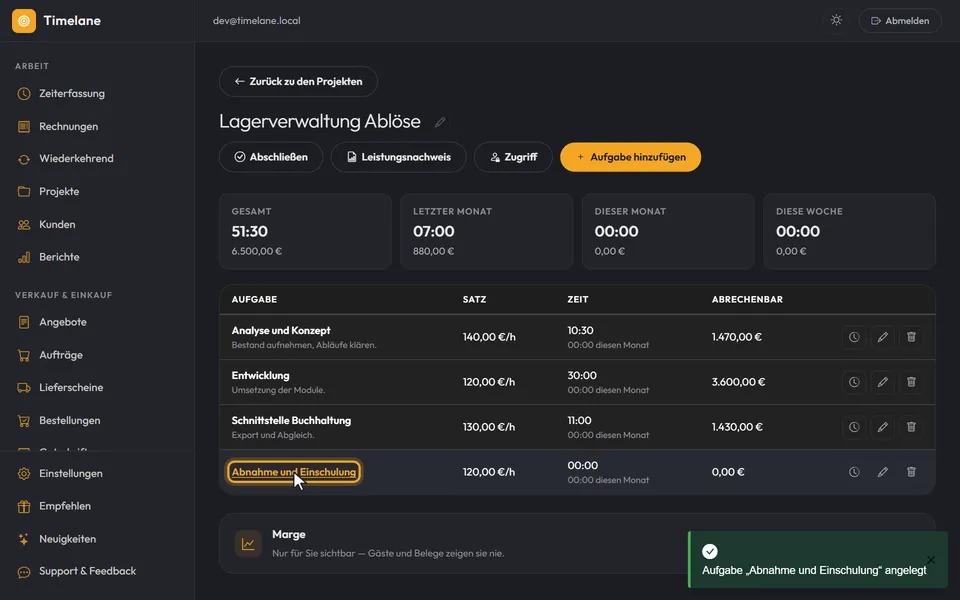Edit the Entwicklung task
The width and height of the screenshot is (960, 600).
tap(883, 382)
